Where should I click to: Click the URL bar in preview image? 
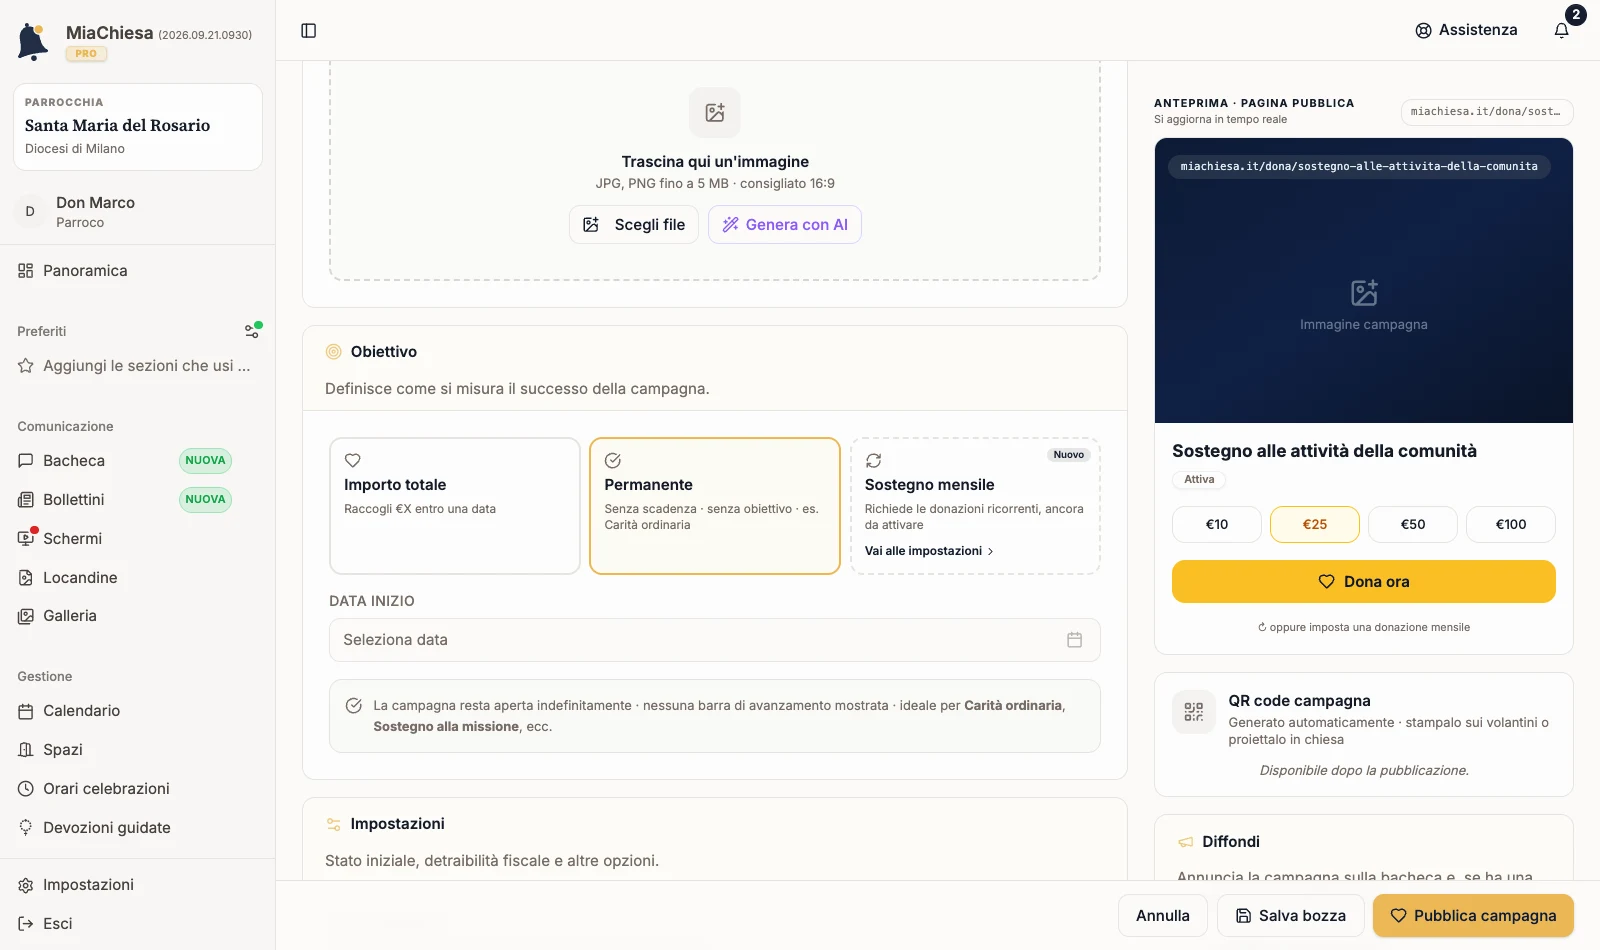[x=1359, y=167]
